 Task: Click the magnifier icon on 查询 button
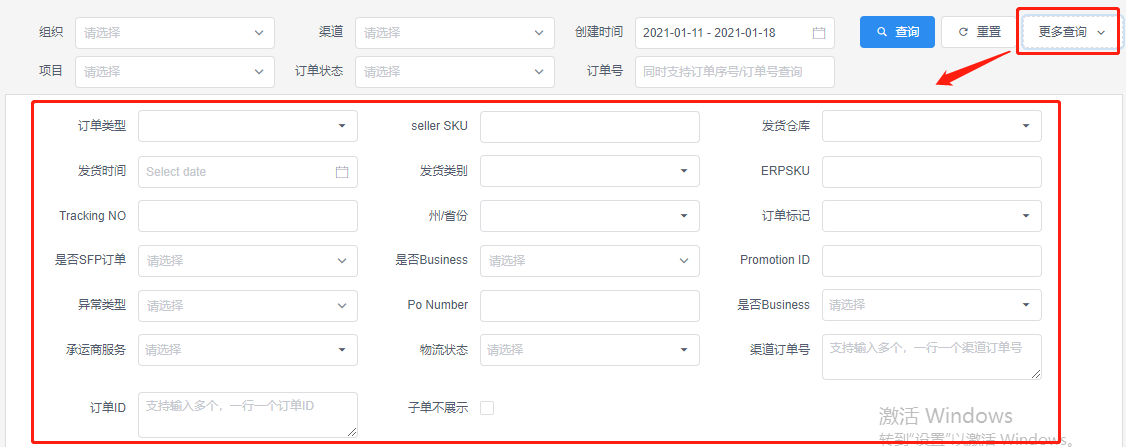pos(882,32)
